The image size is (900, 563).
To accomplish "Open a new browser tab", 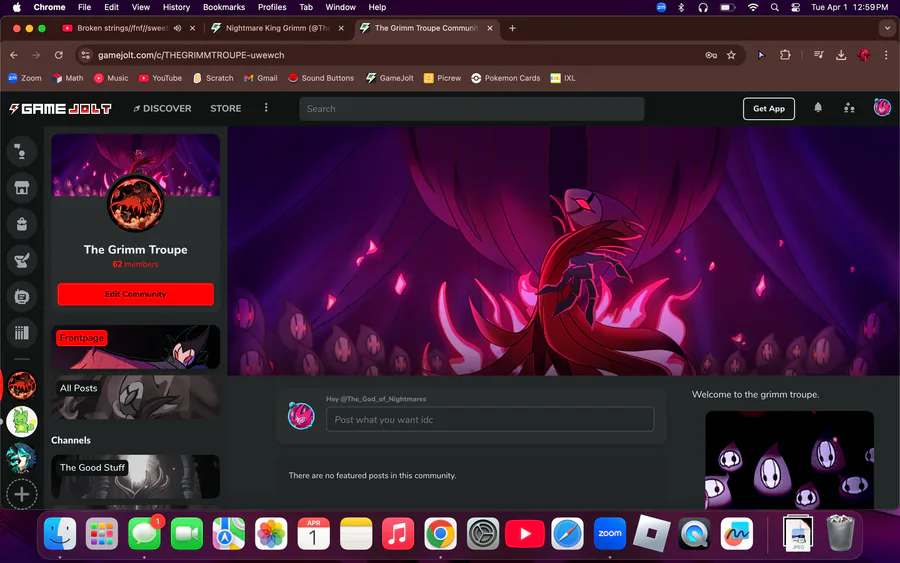I will coord(512,28).
